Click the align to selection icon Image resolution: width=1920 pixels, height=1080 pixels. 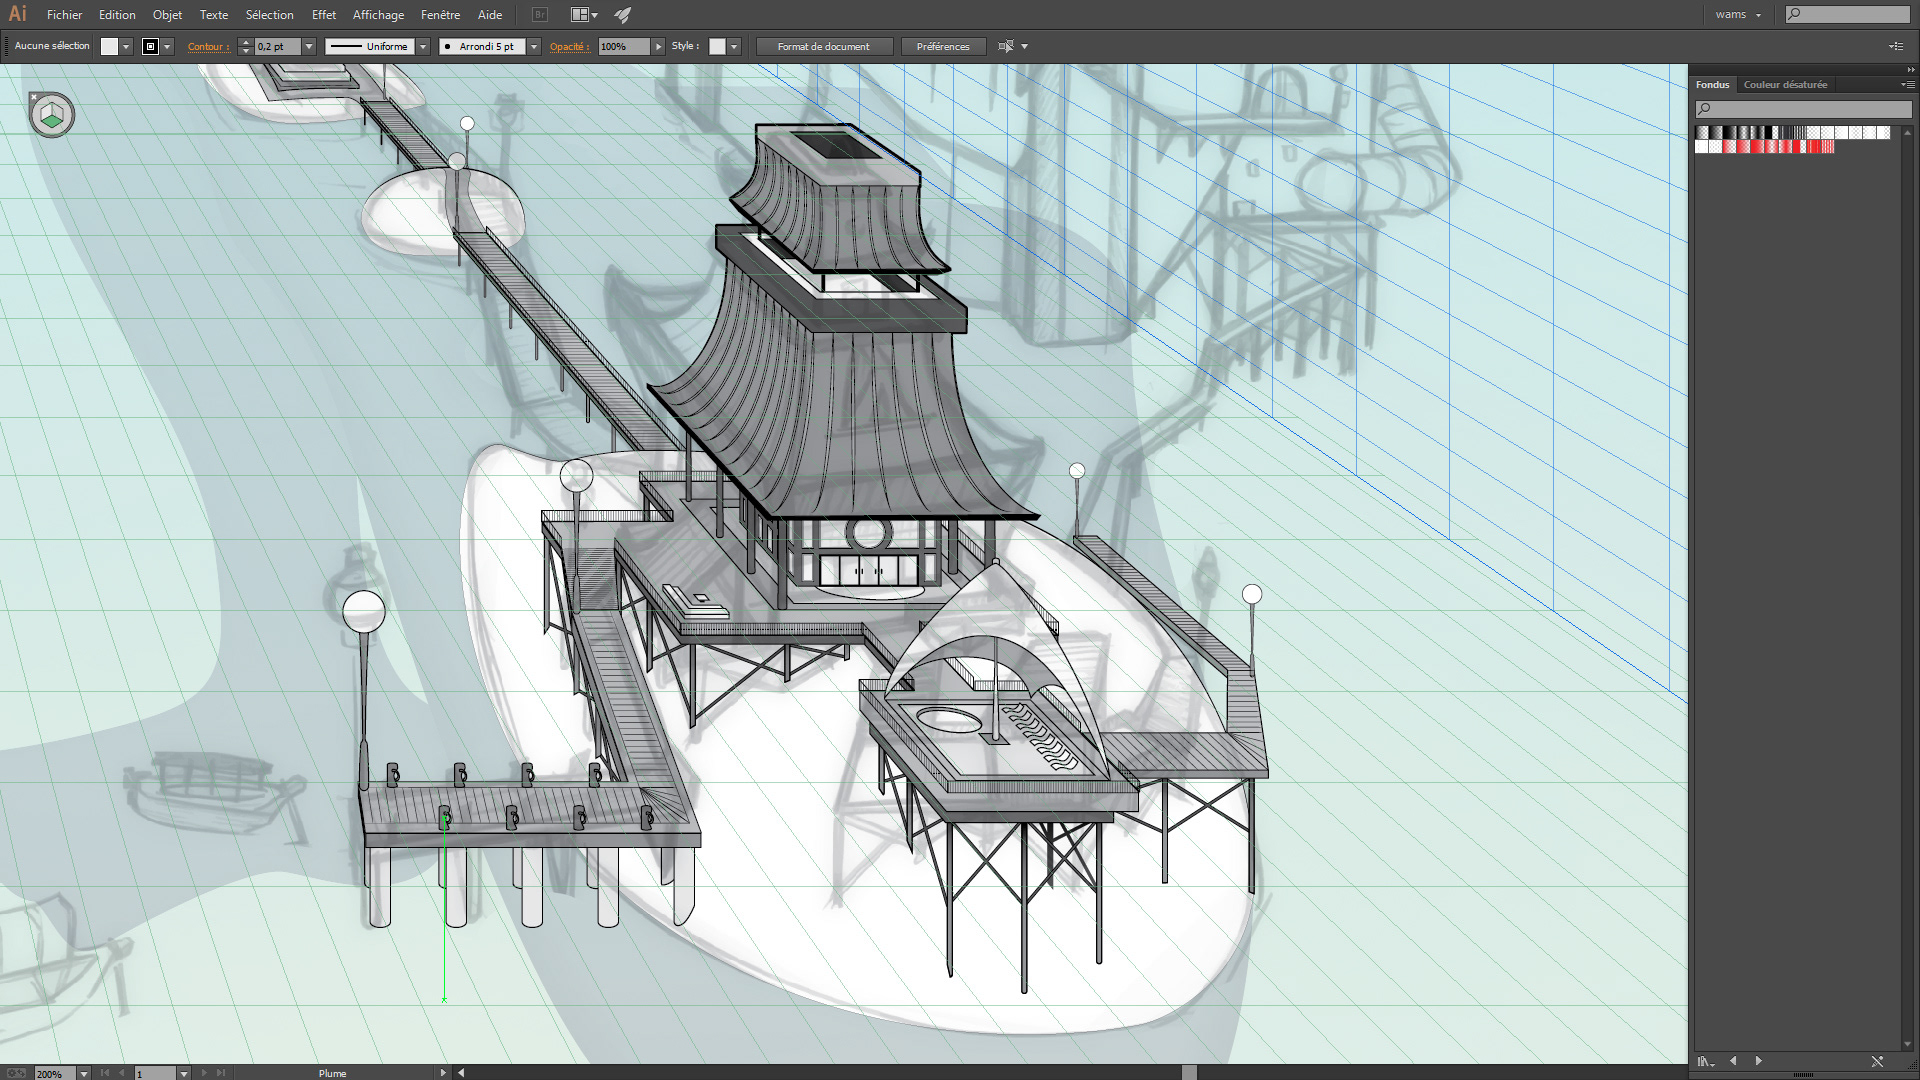click(x=1007, y=46)
